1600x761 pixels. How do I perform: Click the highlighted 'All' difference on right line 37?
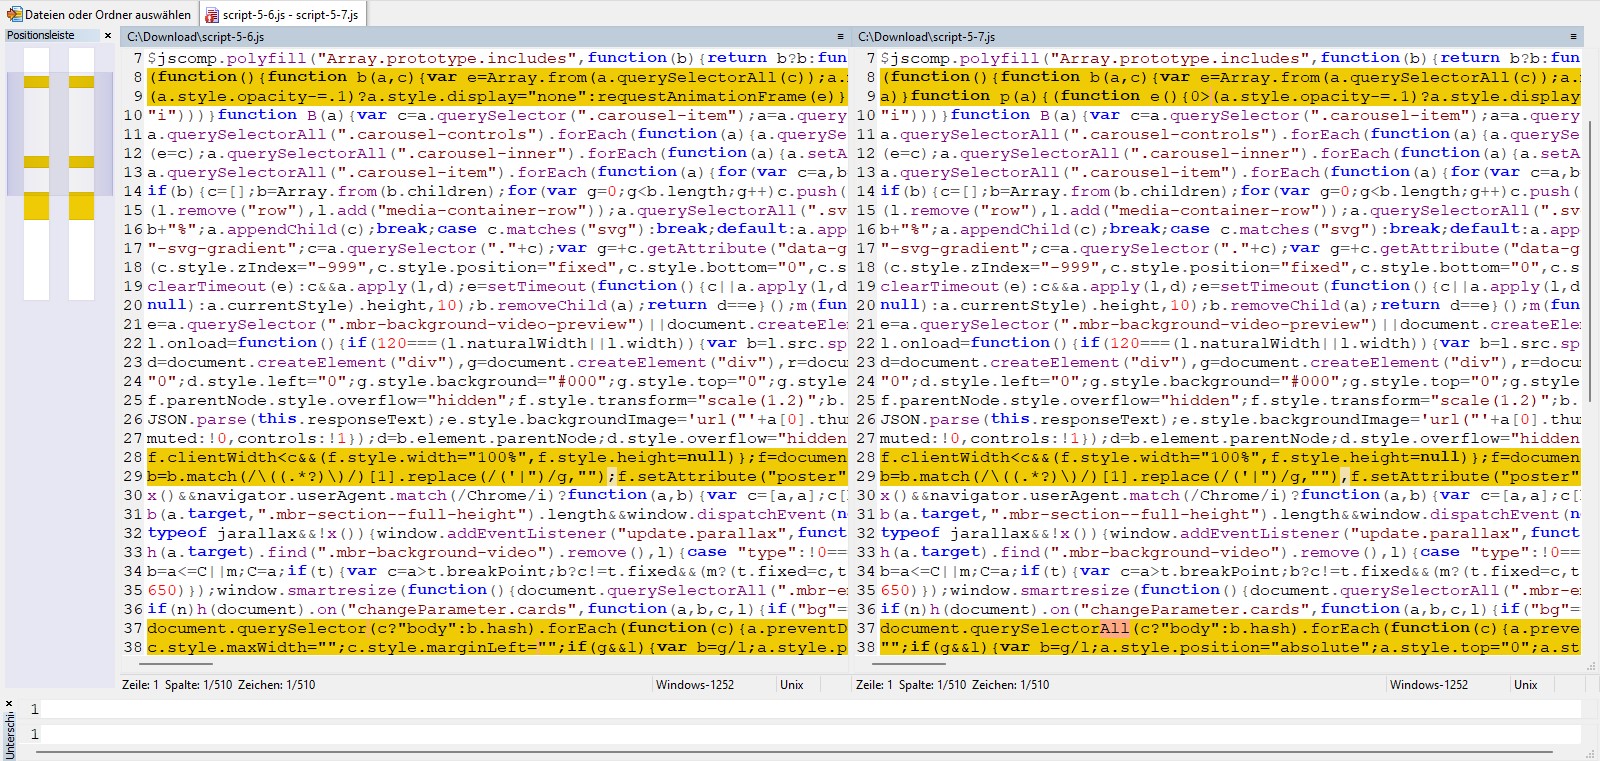tap(1114, 628)
